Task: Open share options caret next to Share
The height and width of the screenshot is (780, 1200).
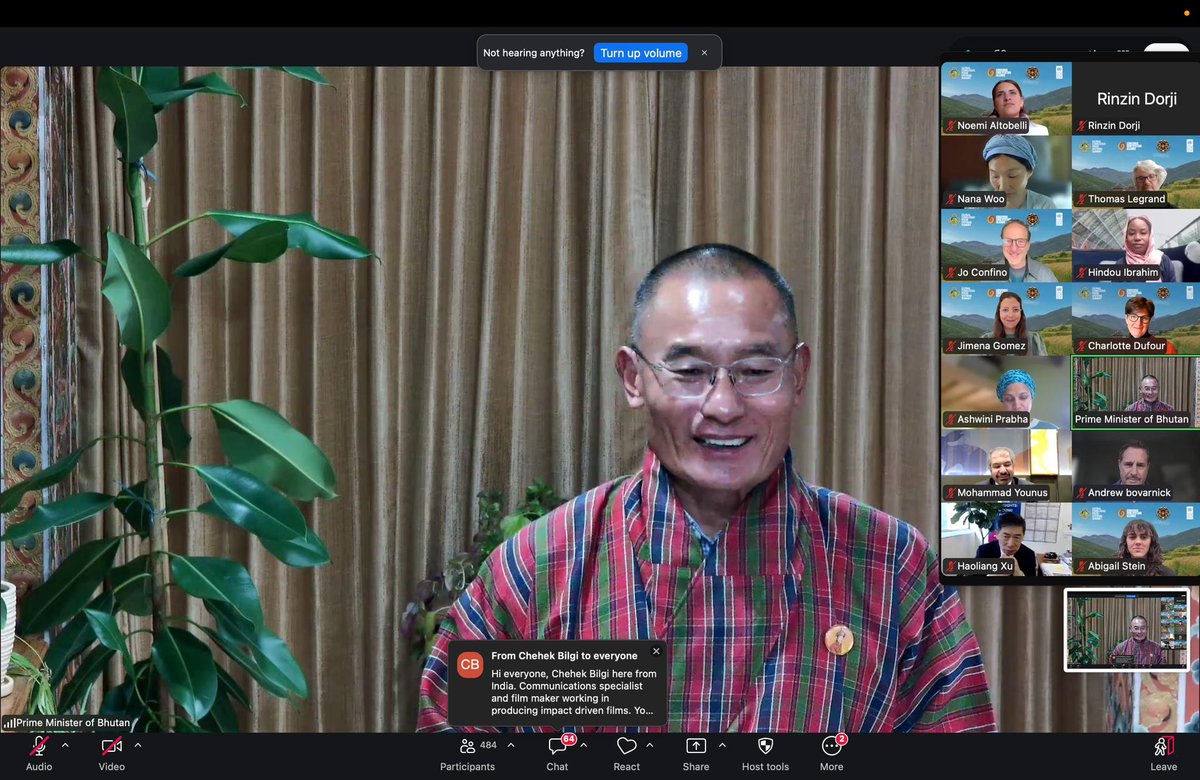Action: [722, 745]
